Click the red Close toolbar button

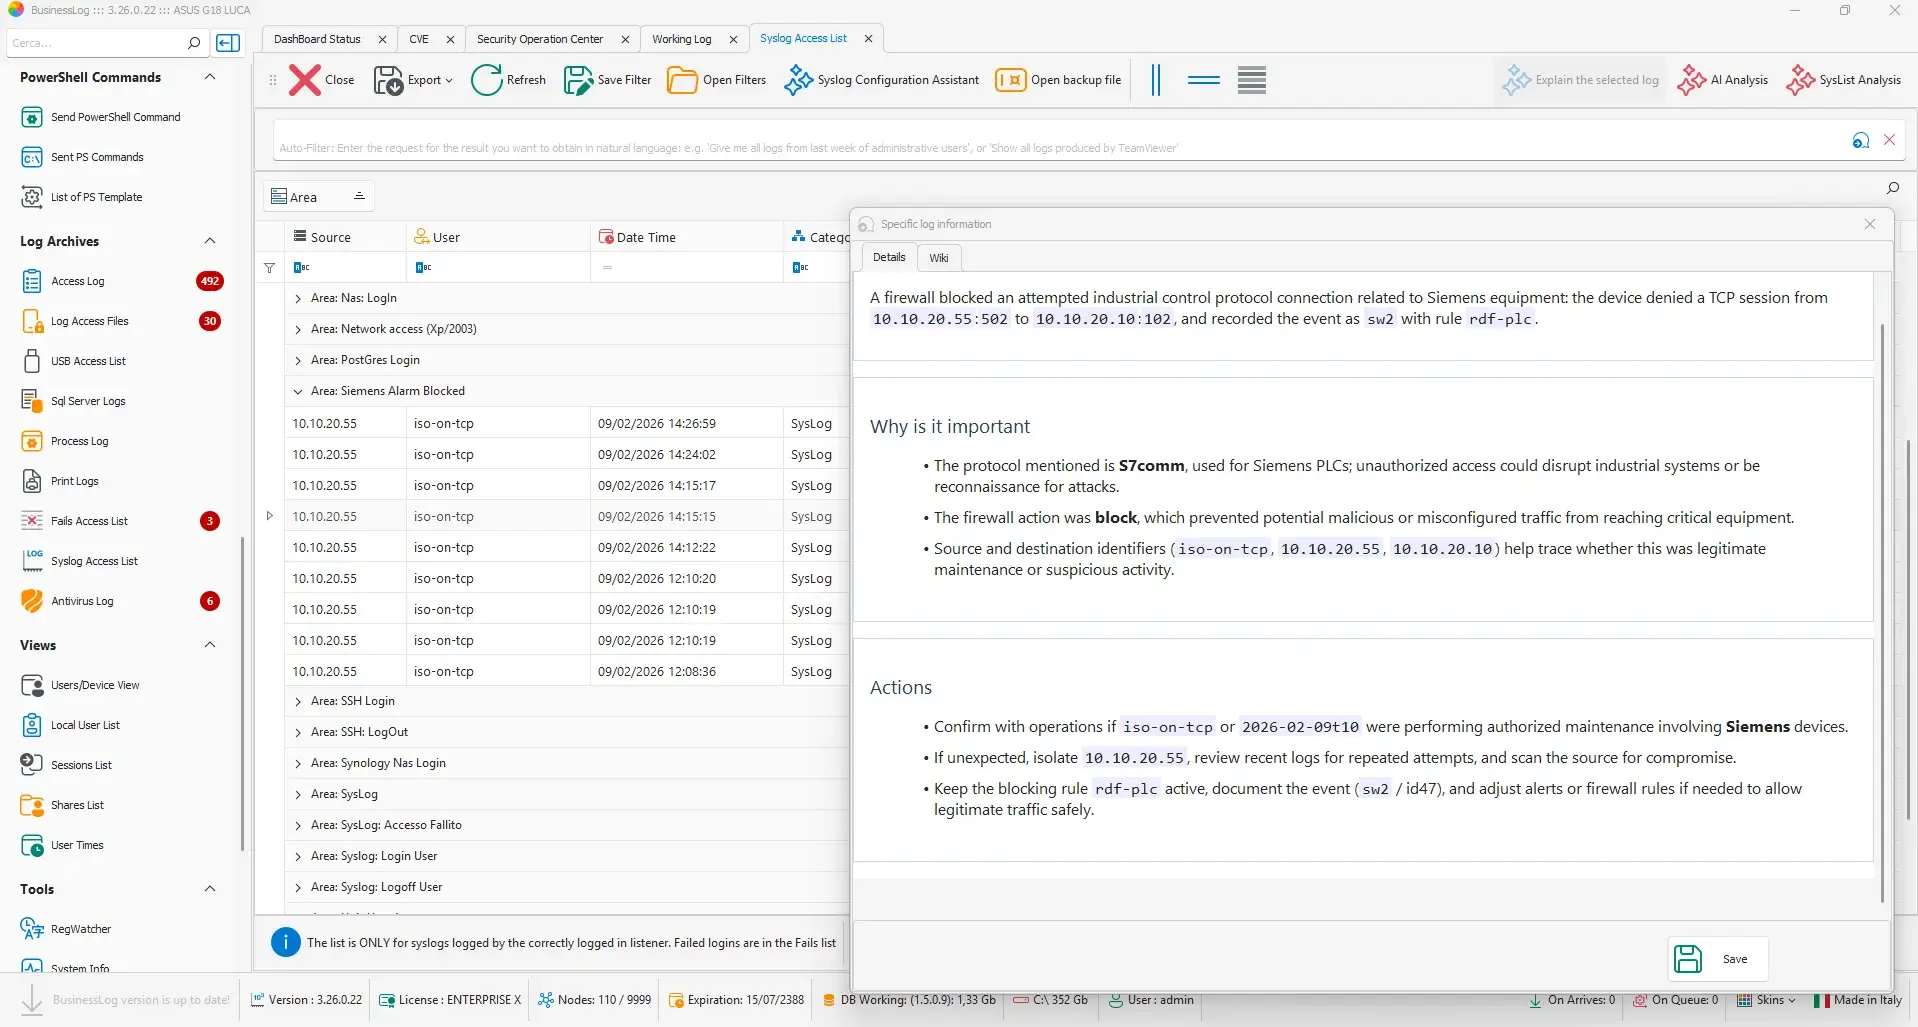[321, 80]
